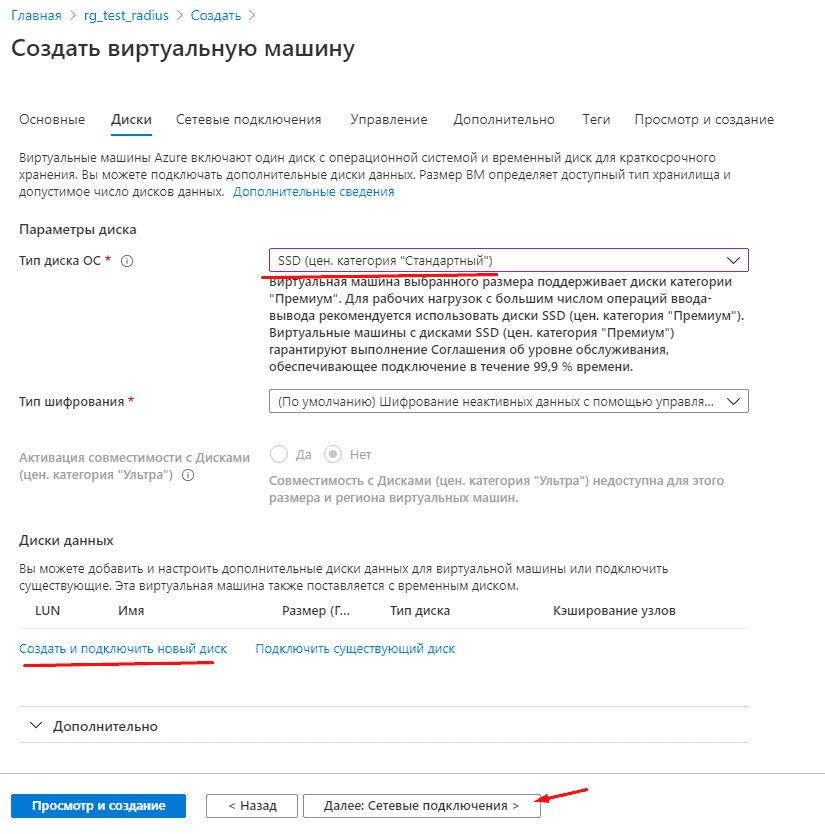Click info icon beside "Ультра" compatibility label
825x834 pixels.
[188, 475]
